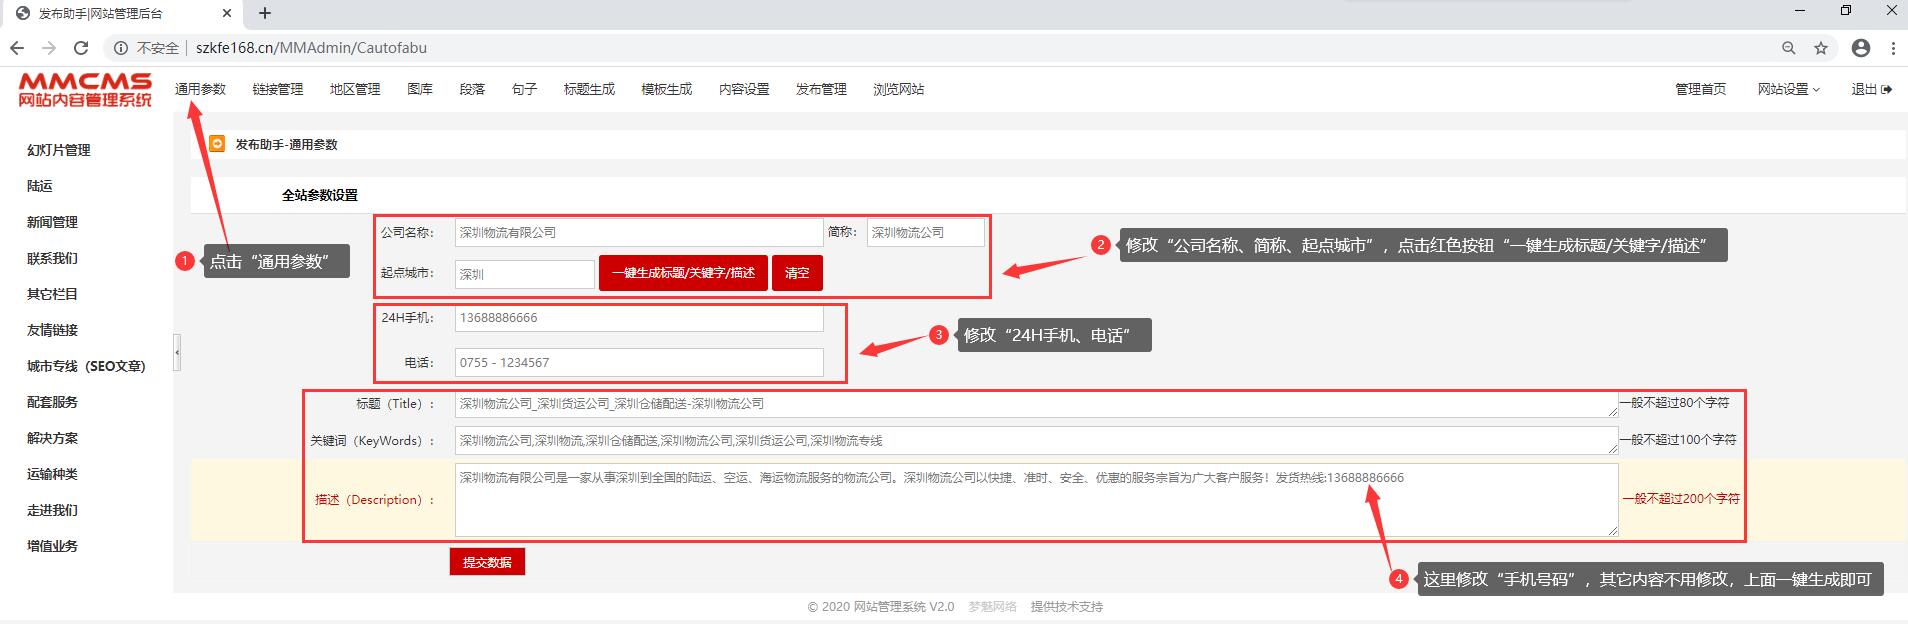Submit form with 提交数据 button
The height and width of the screenshot is (624, 1908).
tap(487, 562)
